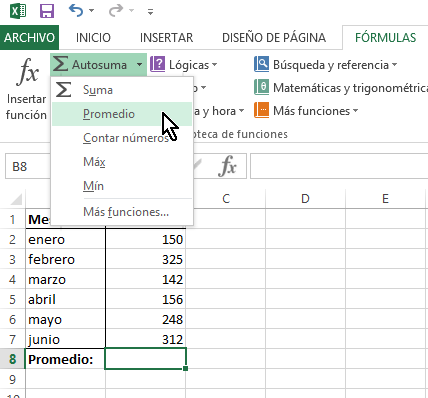Click the Name Box showing B8
The image size is (428, 398).
point(28,166)
